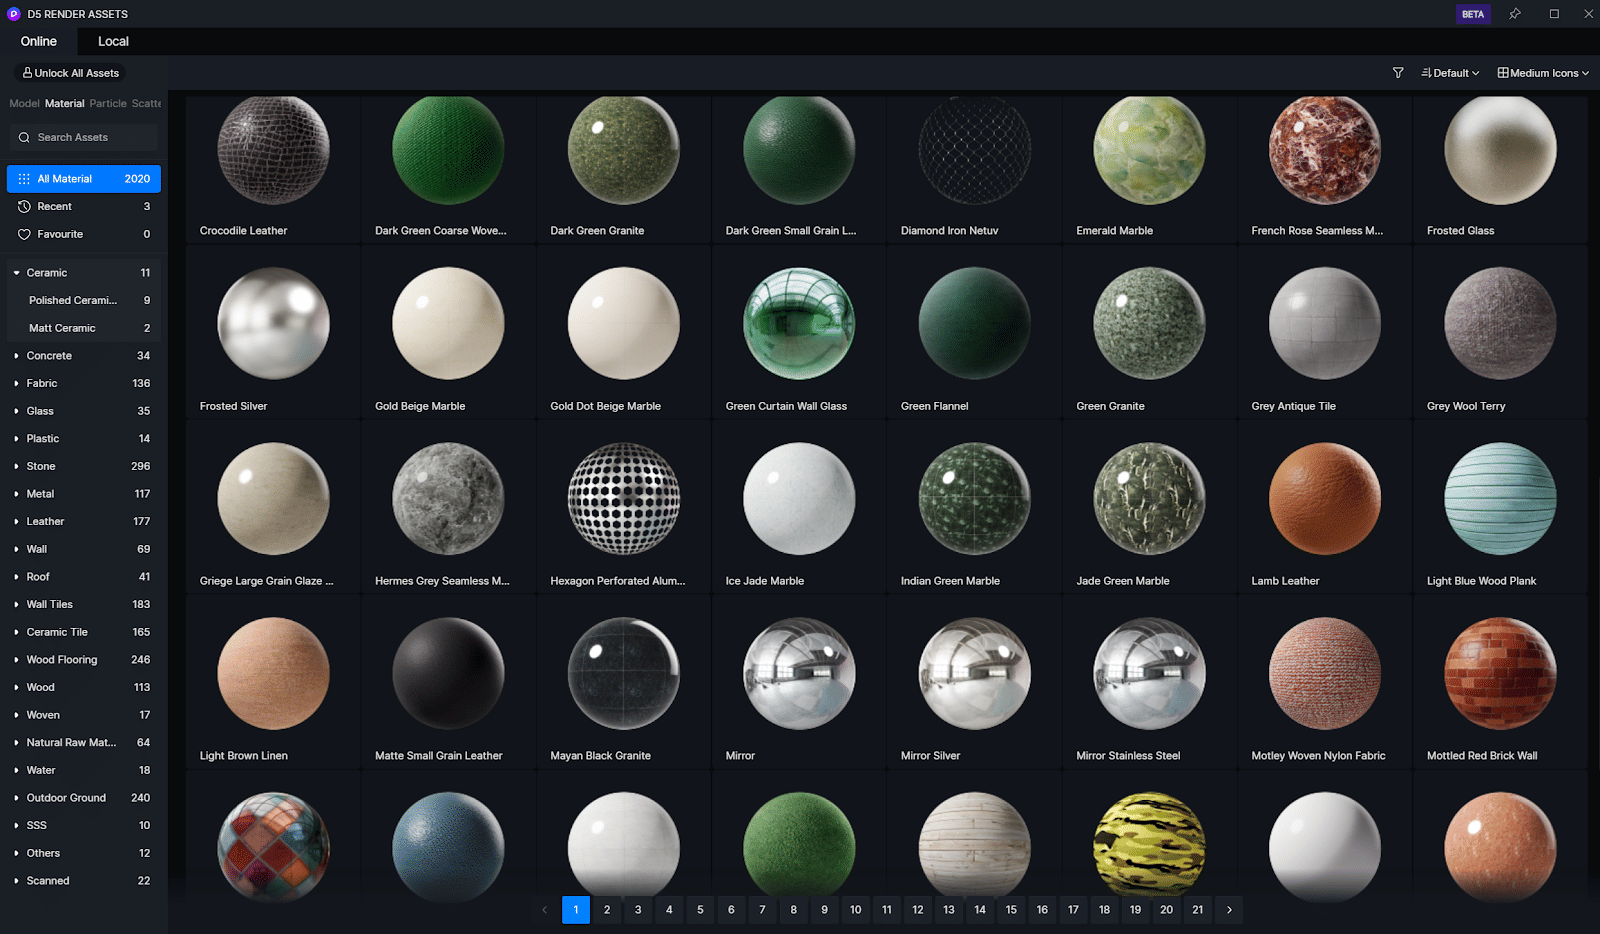Image resolution: width=1600 pixels, height=934 pixels.
Task: Select the All Material category
Action: pyautogui.click(x=84, y=179)
